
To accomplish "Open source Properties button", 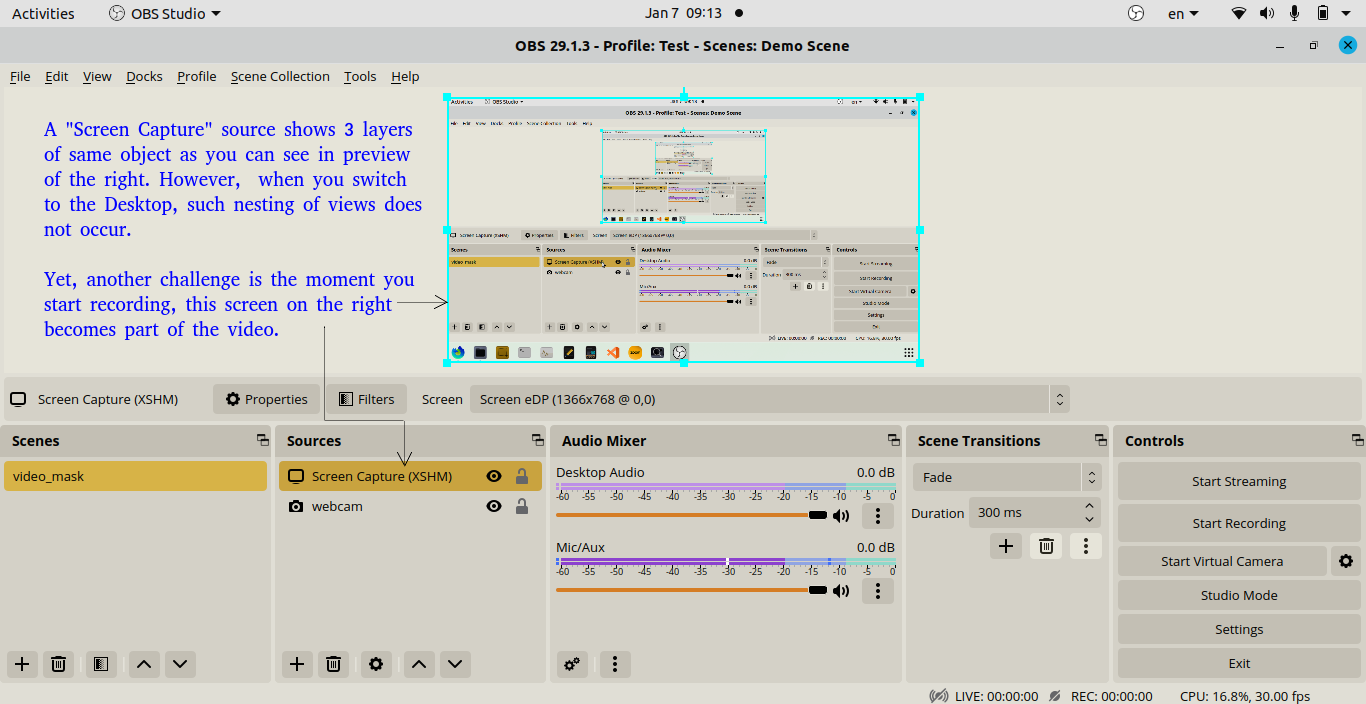I will tap(266, 399).
